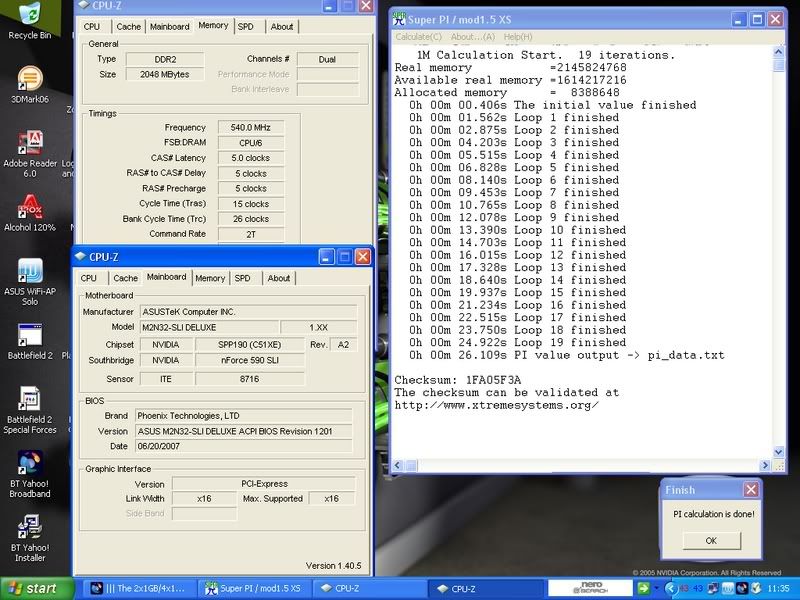Click the Channels value 'Dual'

[x=328, y=59]
